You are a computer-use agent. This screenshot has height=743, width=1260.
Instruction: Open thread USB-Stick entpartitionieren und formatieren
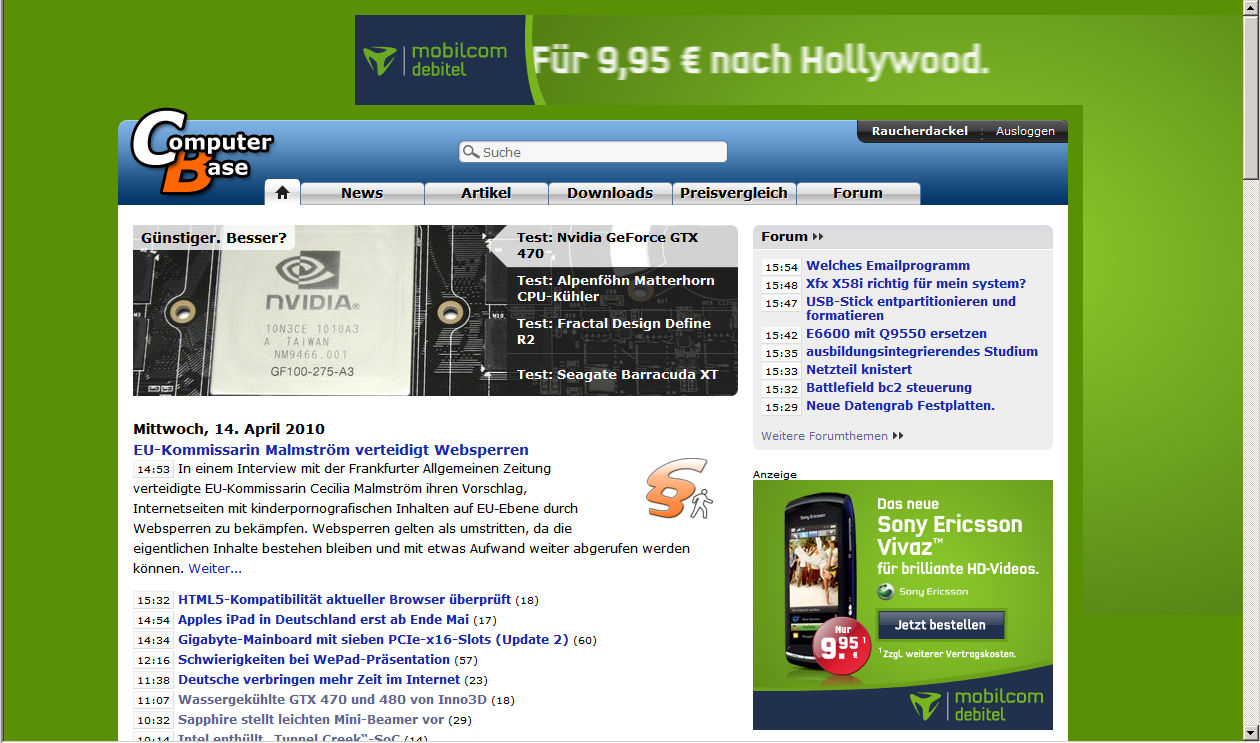pos(911,308)
